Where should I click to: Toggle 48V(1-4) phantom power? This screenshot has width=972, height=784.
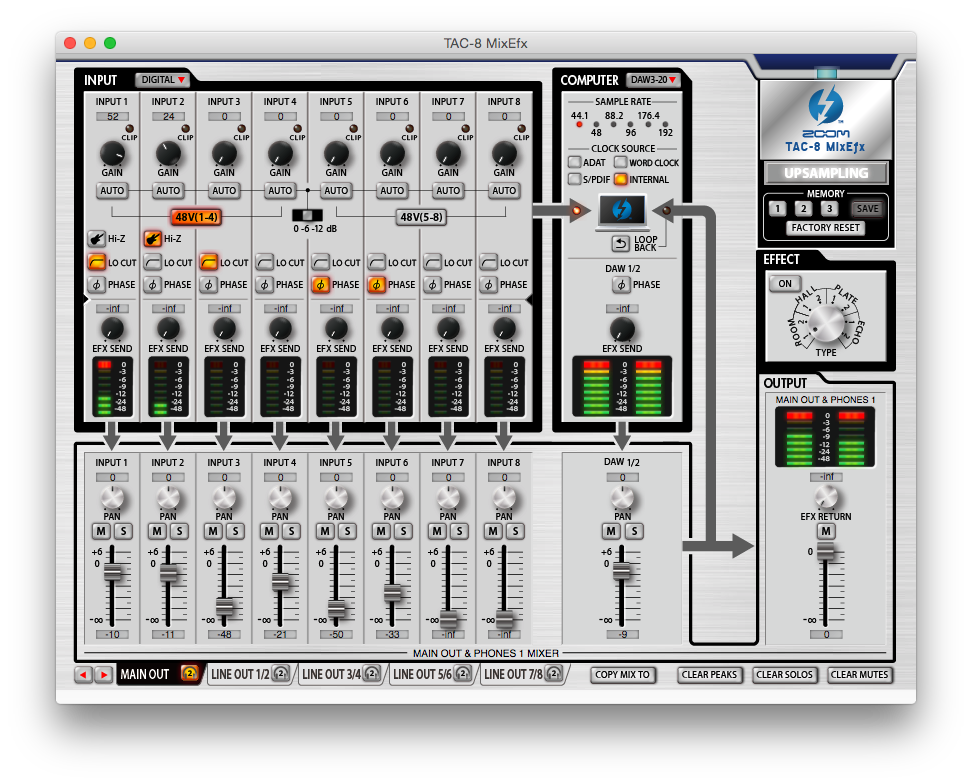tap(196, 217)
